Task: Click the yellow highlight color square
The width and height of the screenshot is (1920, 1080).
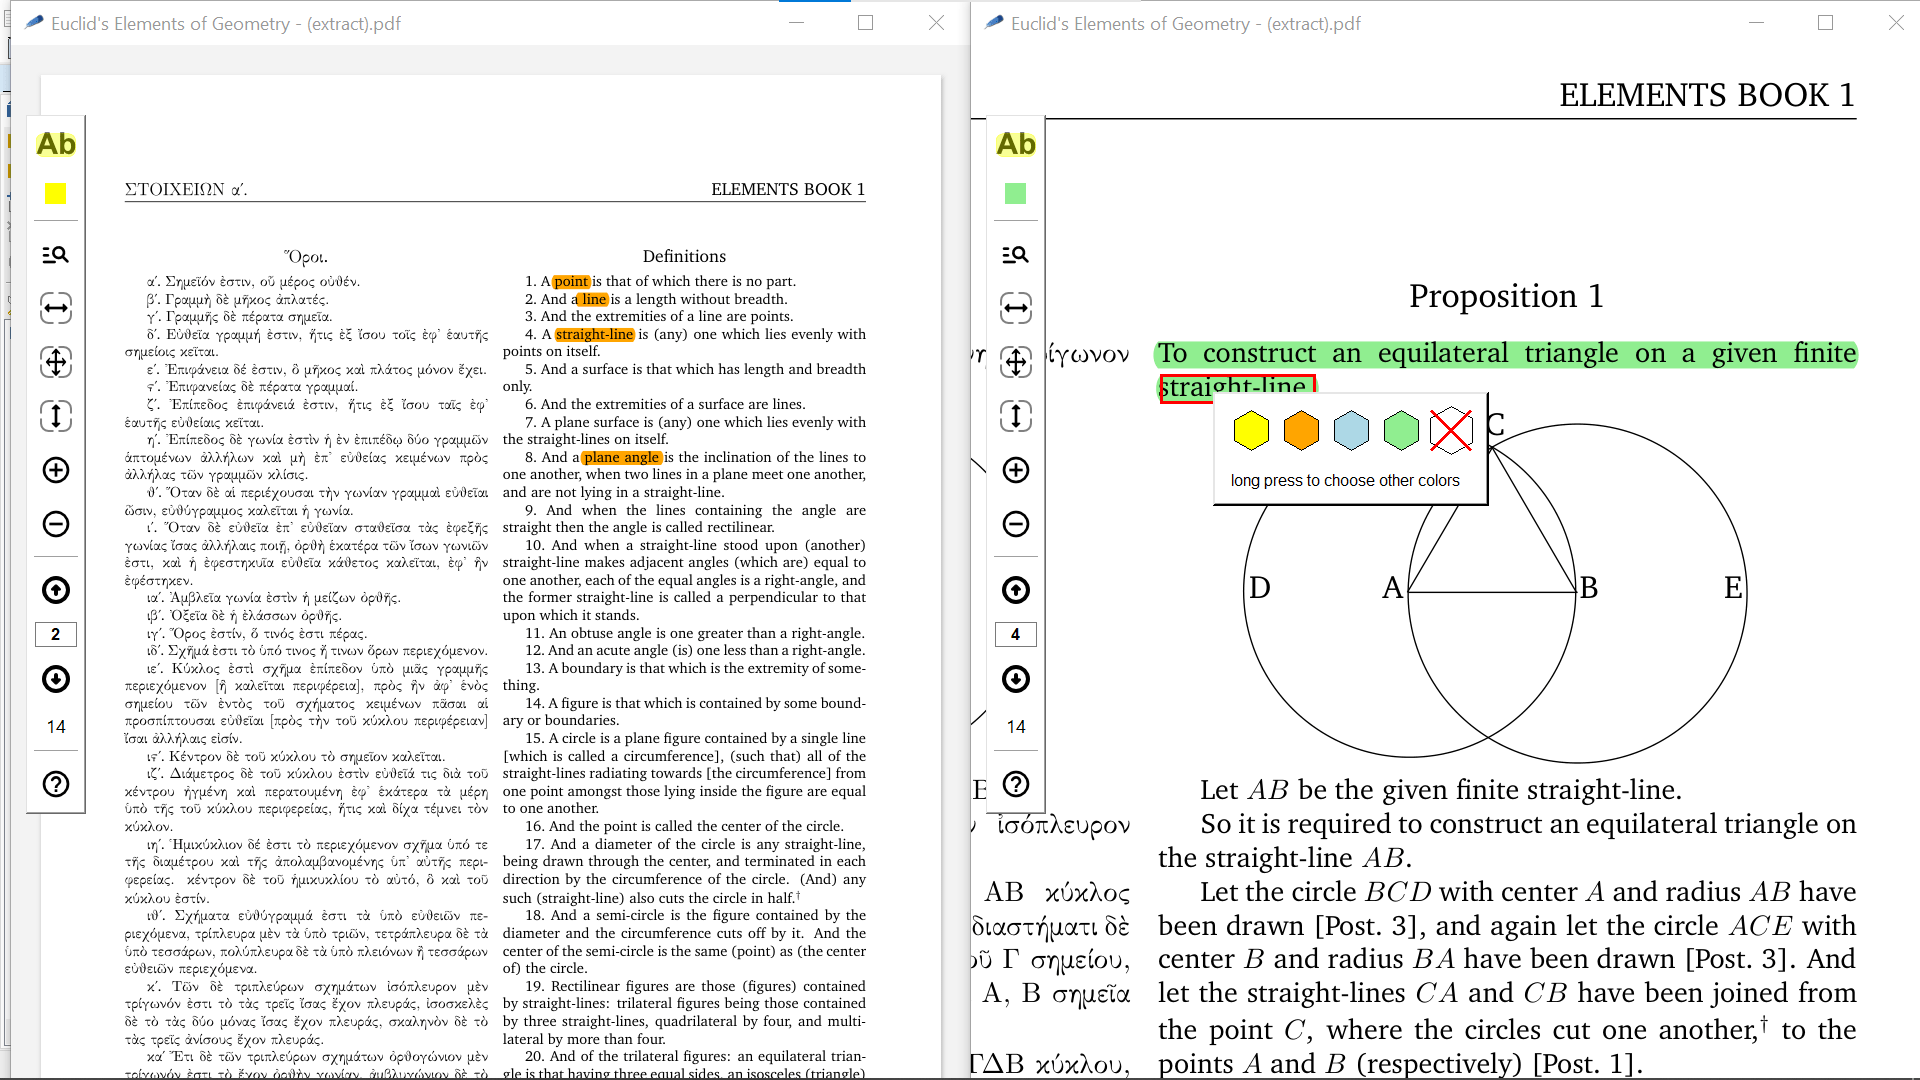Action: 56,194
